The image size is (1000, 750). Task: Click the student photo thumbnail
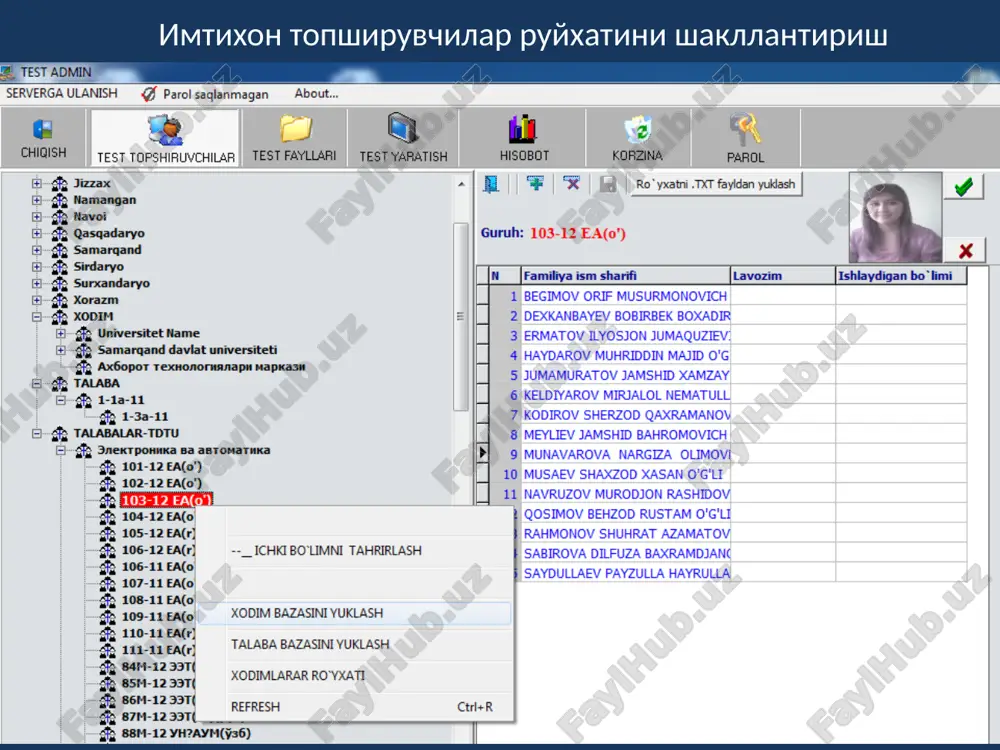(x=895, y=217)
